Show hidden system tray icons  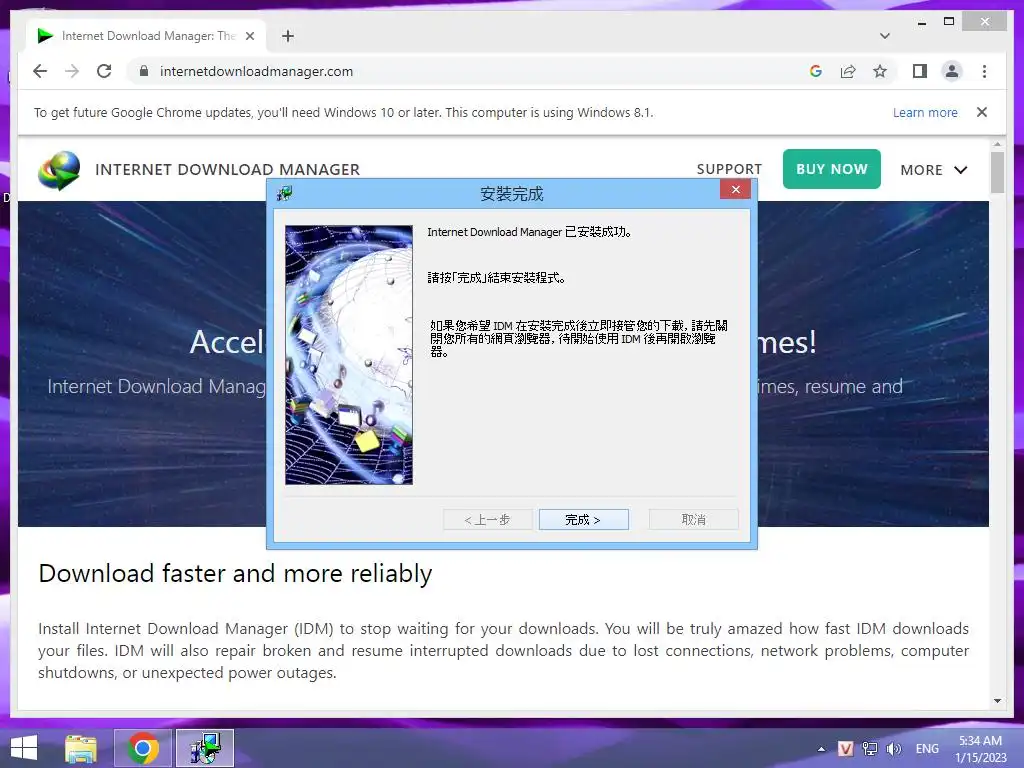pos(821,749)
